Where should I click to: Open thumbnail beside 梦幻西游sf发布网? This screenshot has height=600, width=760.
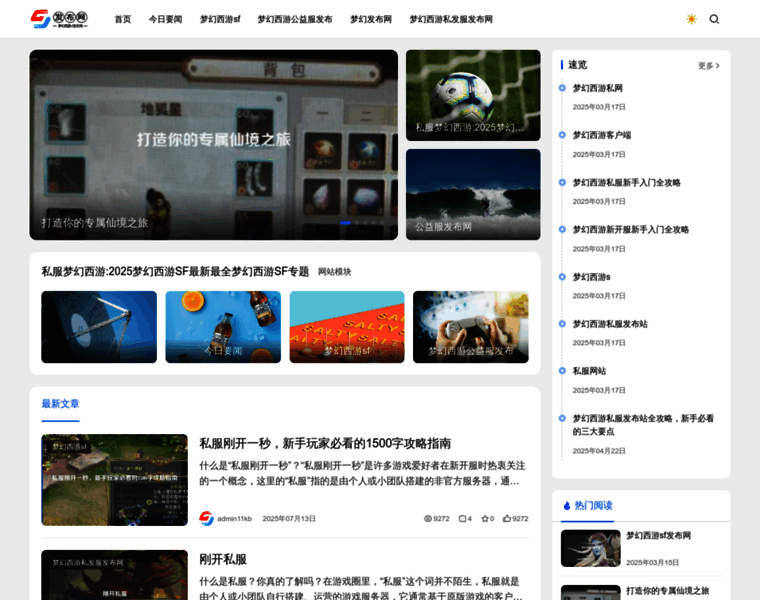pos(590,548)
